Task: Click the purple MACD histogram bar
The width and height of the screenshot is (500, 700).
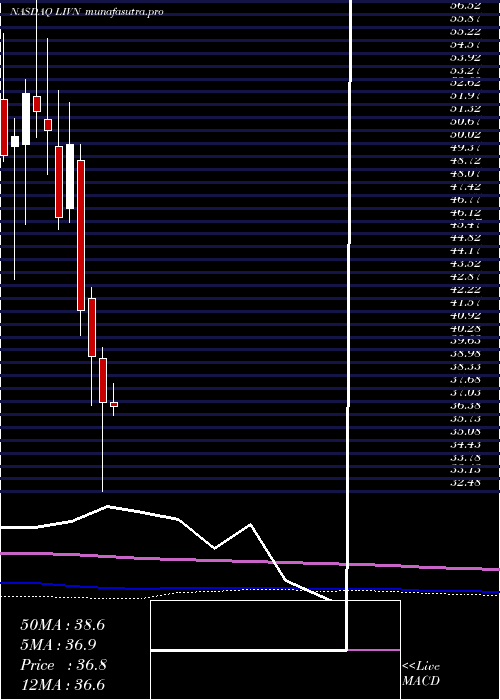Action: click(x=373, y=650)
